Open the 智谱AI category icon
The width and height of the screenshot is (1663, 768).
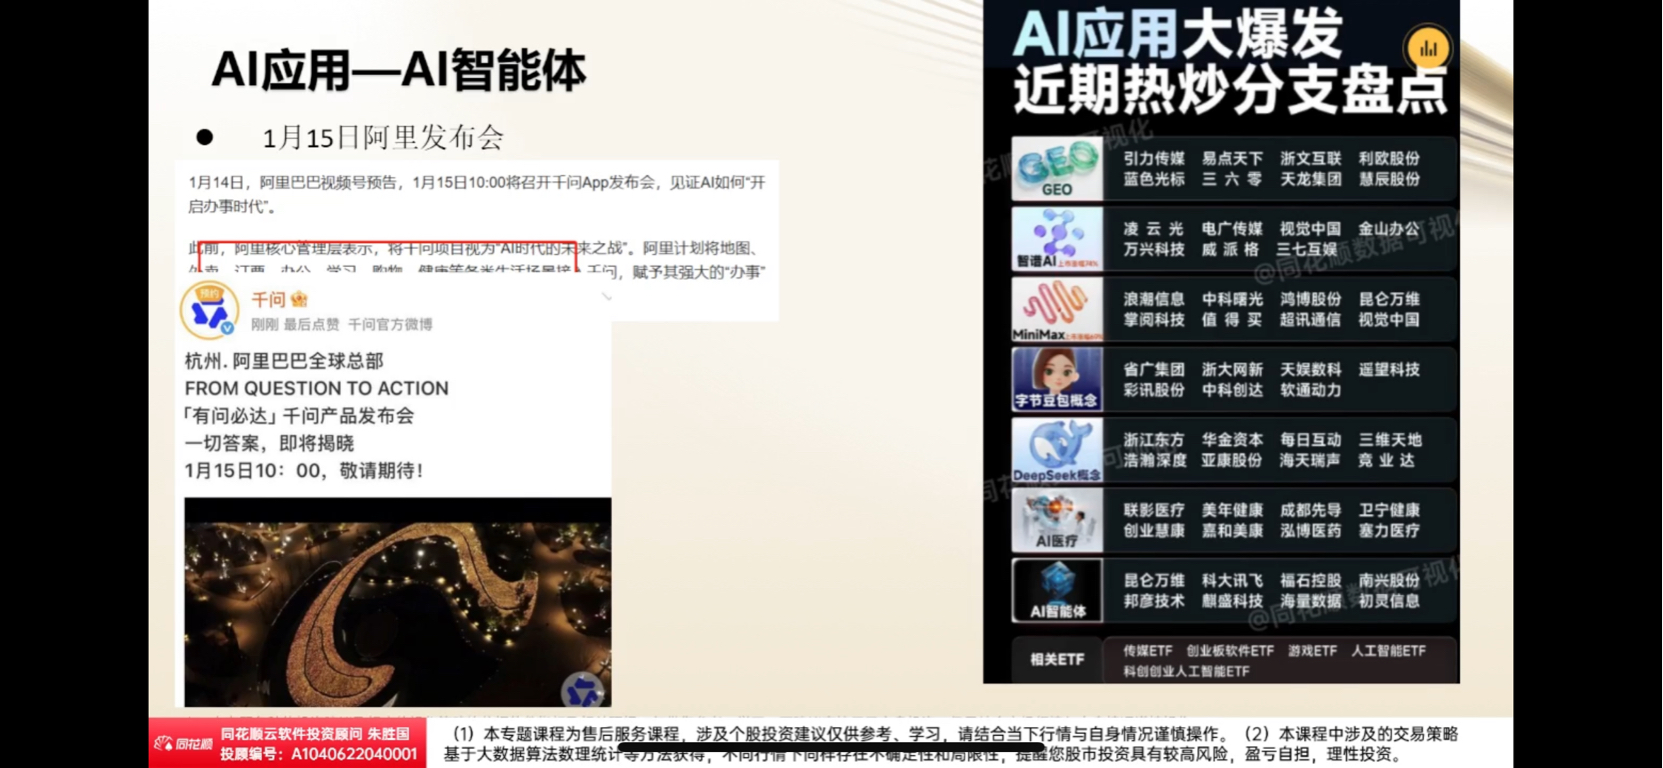[1057, 239]
